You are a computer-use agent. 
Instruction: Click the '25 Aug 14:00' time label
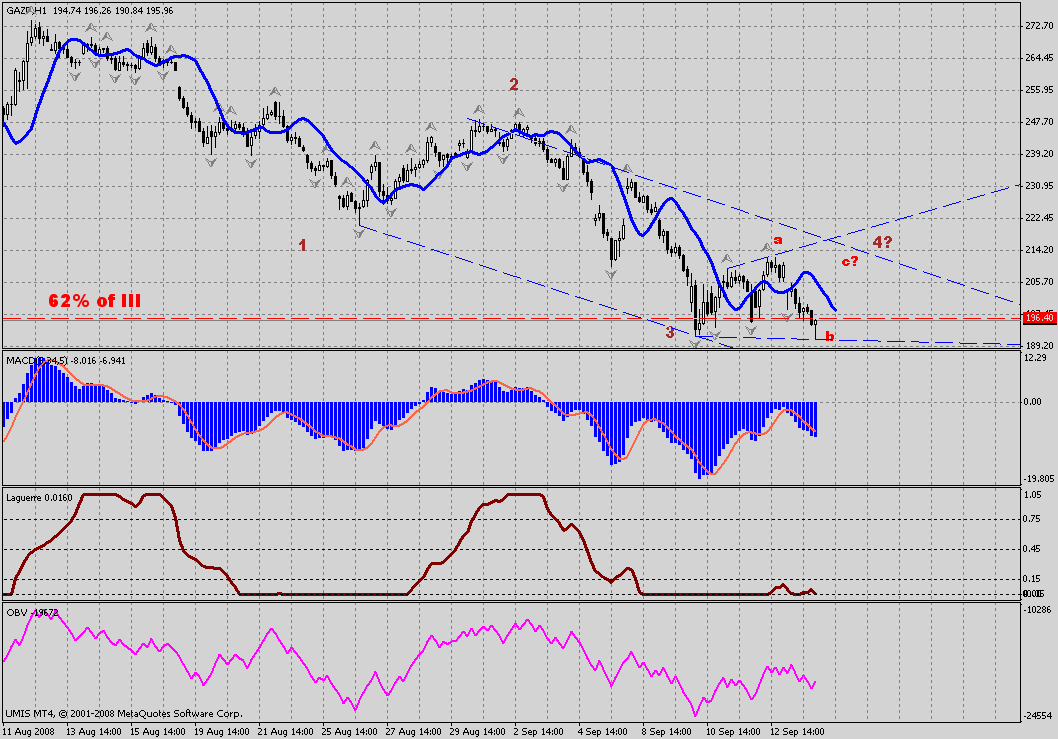(350, 732)
